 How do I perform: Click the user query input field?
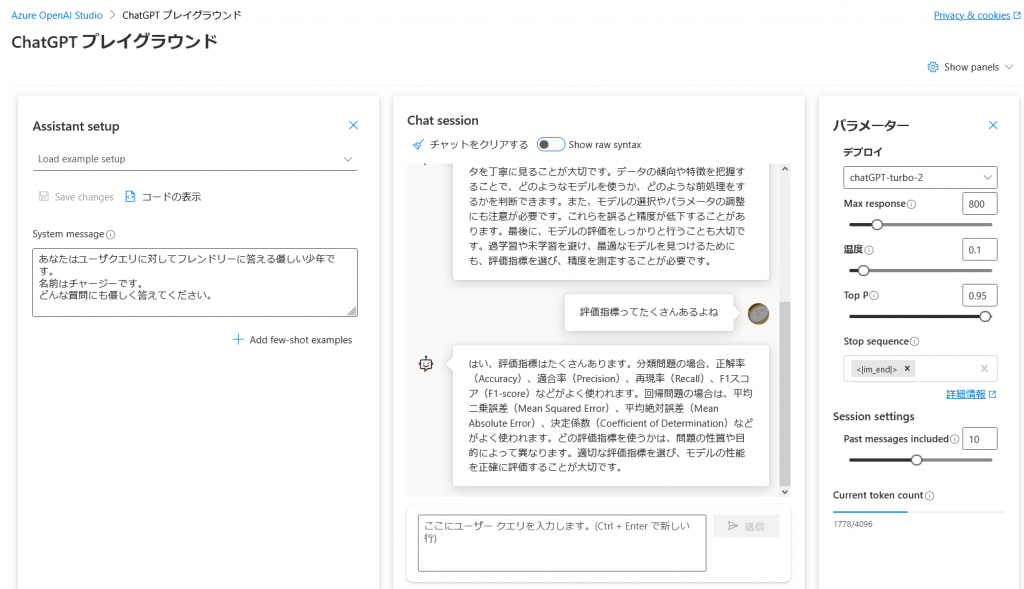pos(560,542)
